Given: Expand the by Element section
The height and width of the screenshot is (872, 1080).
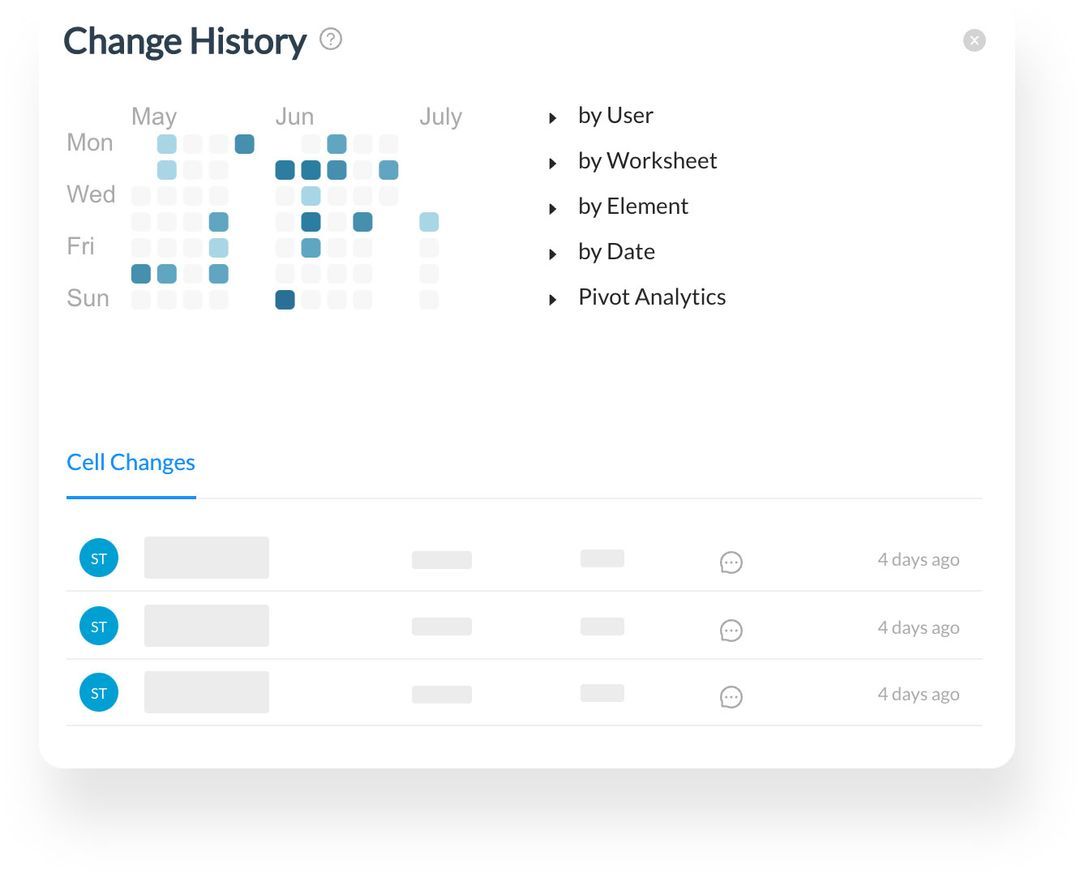Looking at the screenshot, I should (x=633, y=206).
